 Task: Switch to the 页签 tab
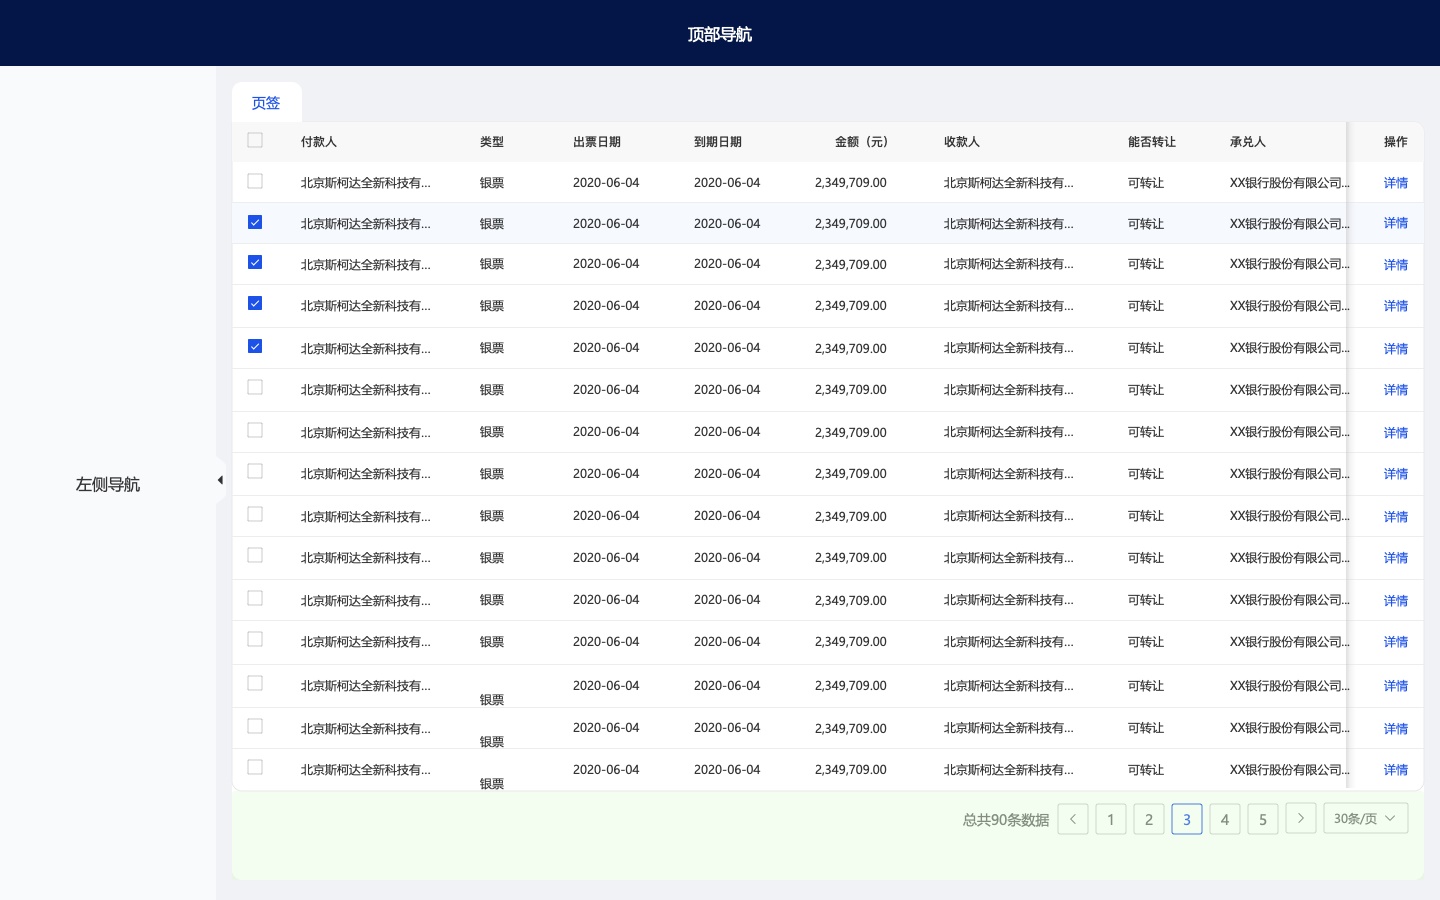coord(266,102)
